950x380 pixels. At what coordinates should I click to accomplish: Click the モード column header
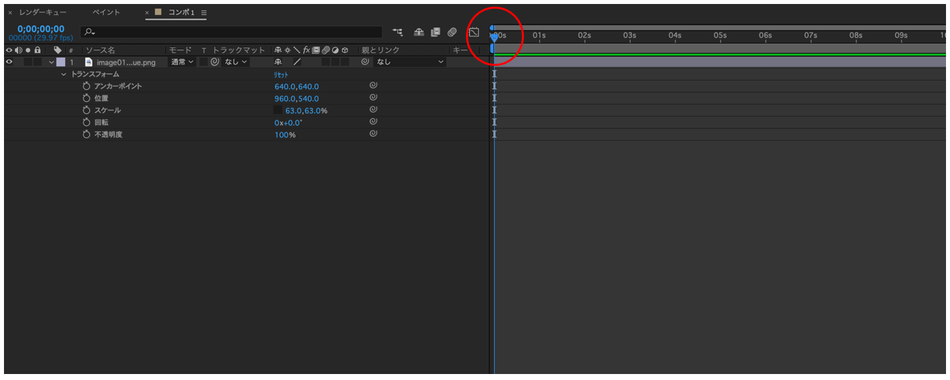(180, 50)
